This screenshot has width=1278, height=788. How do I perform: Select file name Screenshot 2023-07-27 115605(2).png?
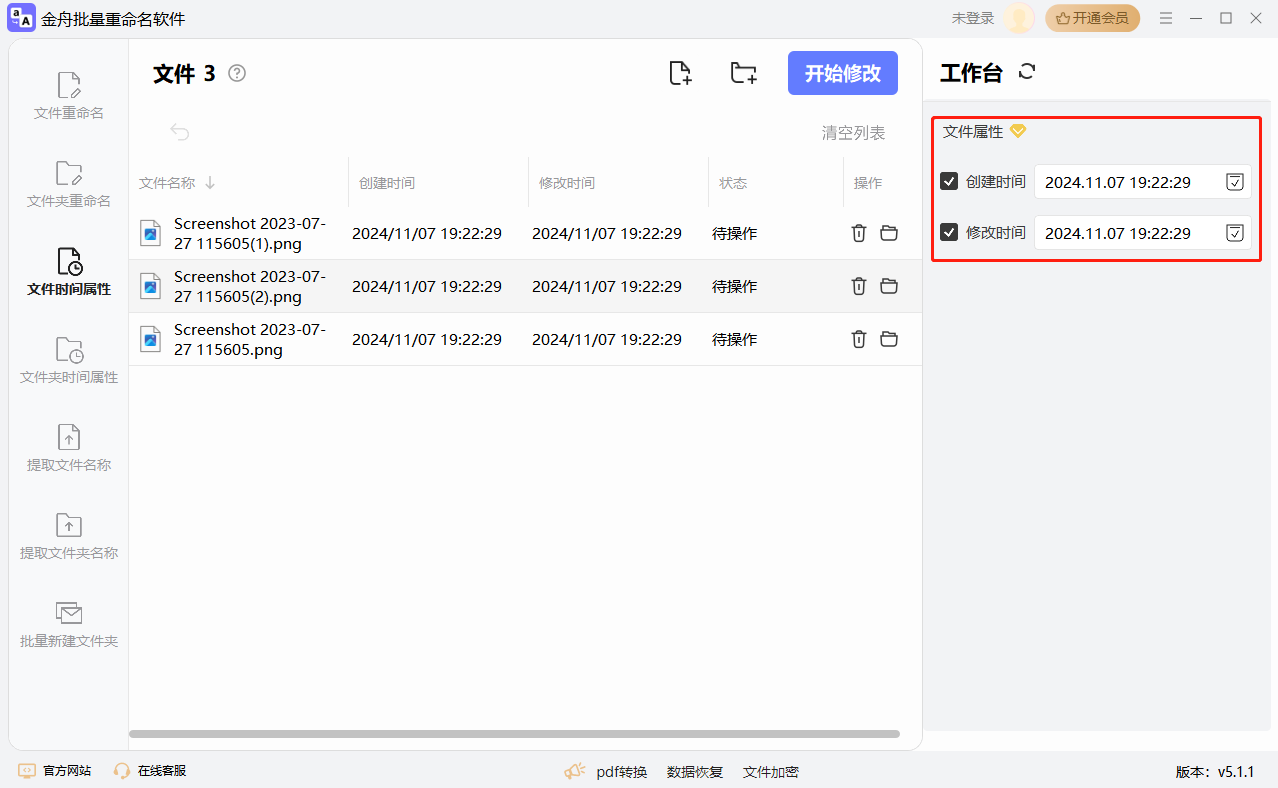[250, 286]
